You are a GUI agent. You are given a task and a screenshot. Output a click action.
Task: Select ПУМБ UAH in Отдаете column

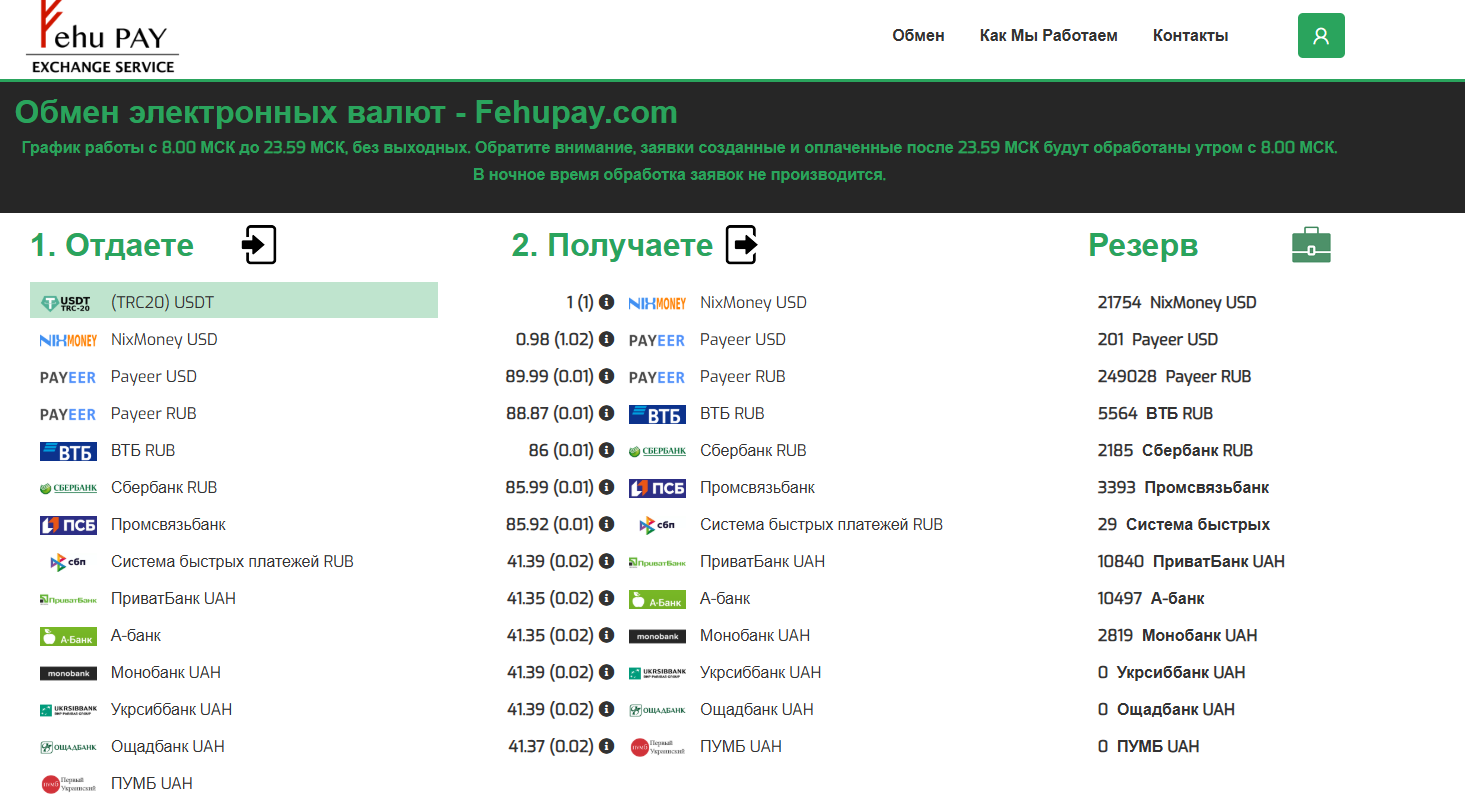(234, 783)
